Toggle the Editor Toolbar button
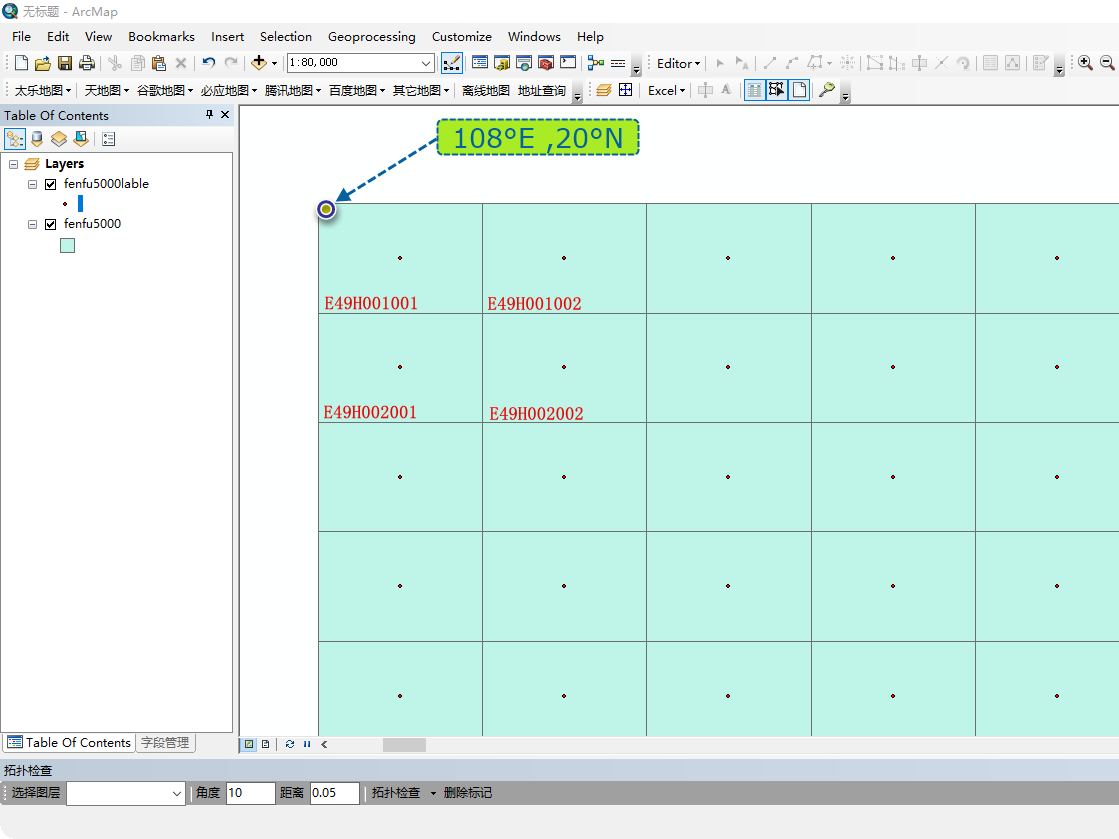The height and width of the screenshot is (839, 1119). [x=452, y=63]
